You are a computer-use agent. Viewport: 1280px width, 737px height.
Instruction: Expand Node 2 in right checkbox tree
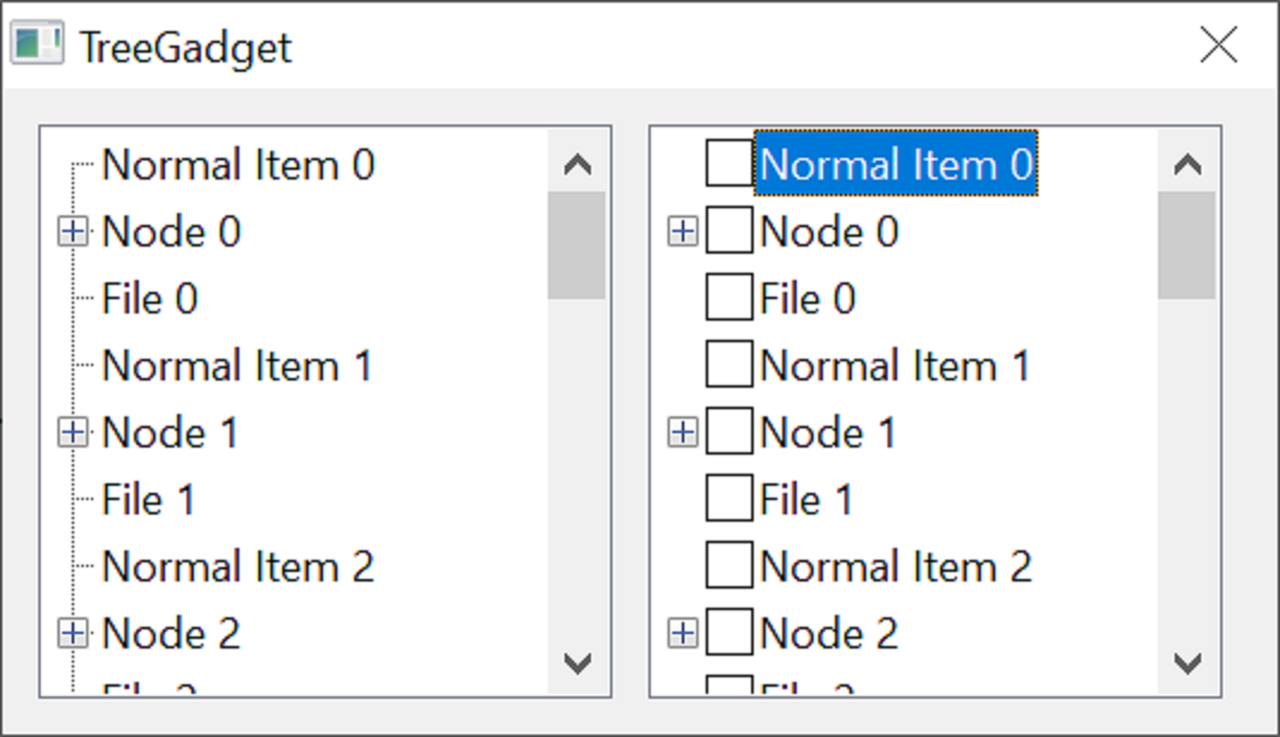click(x=682, y=633)
